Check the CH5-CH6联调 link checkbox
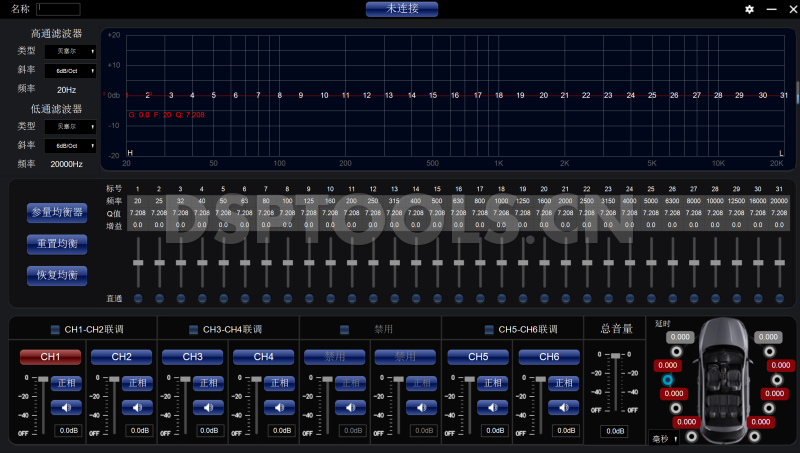Image resolution: width=800 pixels, height=453 pixels. [488, 330]
